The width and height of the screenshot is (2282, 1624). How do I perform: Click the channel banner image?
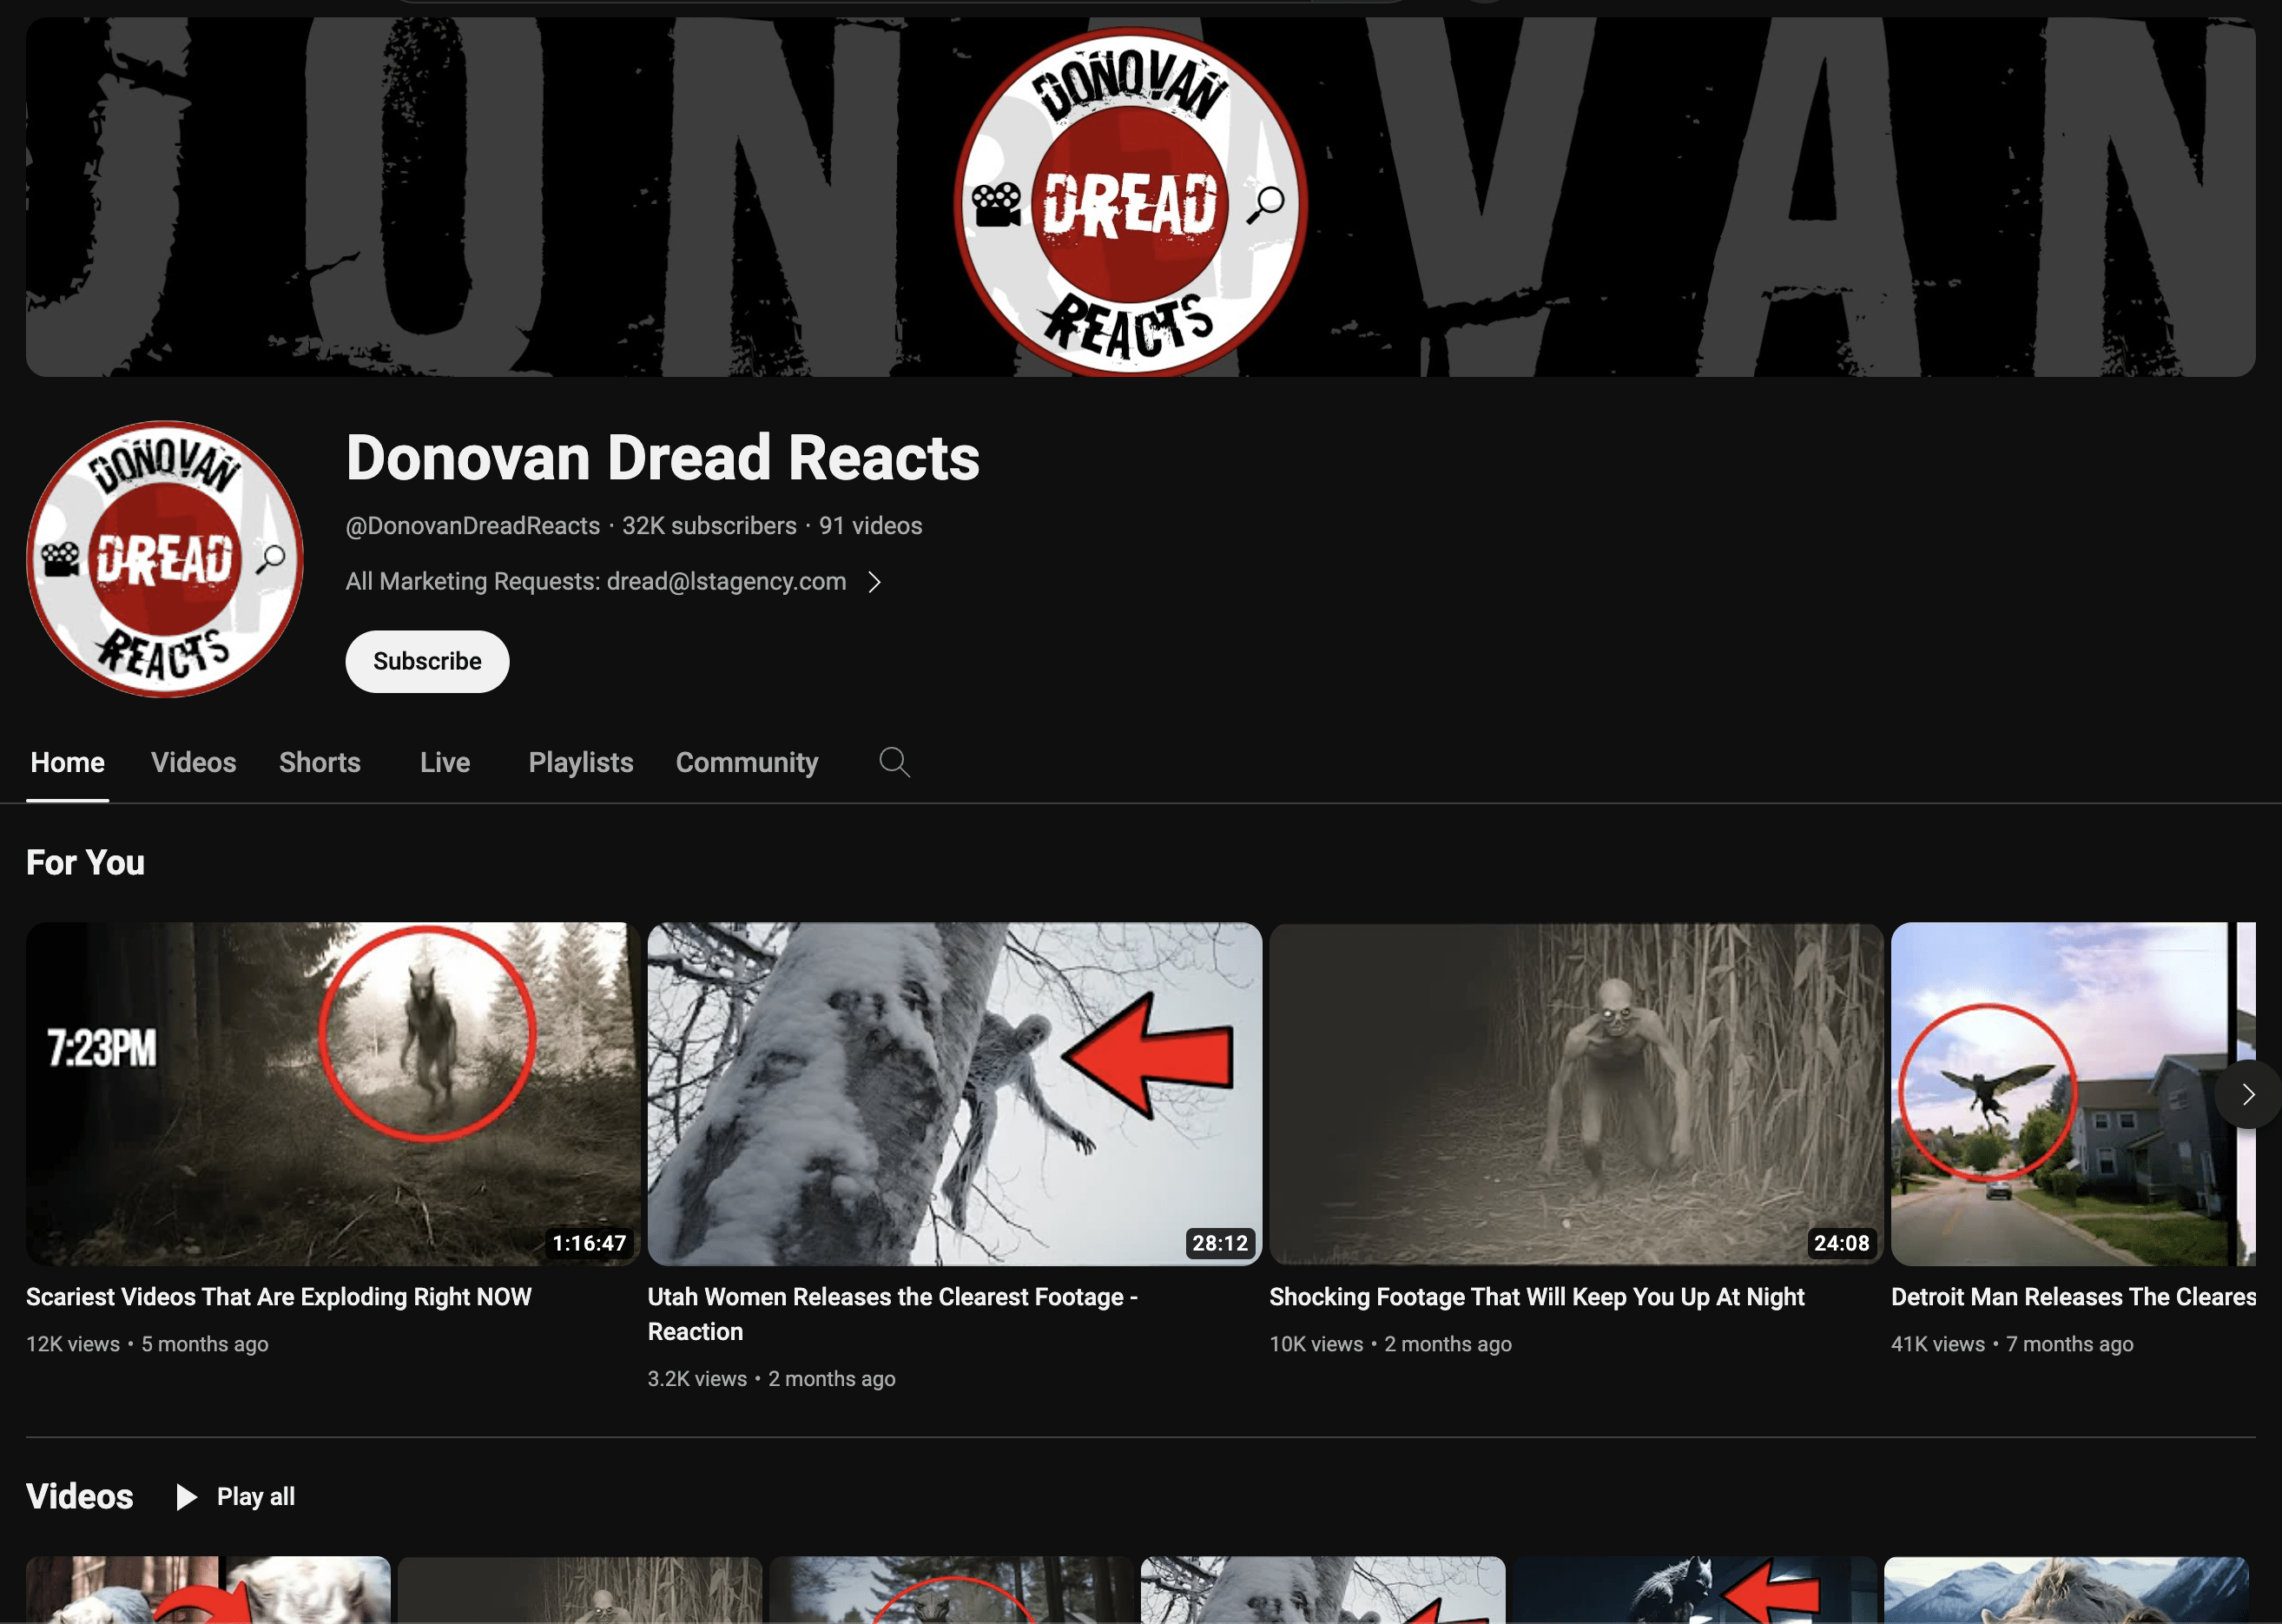pyautogui.click(x=1140, y=197)
